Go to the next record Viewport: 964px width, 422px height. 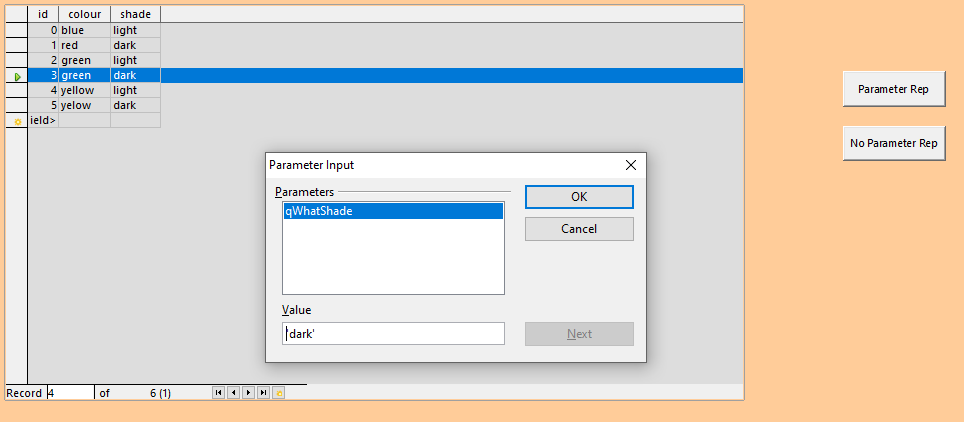point(248,393)
